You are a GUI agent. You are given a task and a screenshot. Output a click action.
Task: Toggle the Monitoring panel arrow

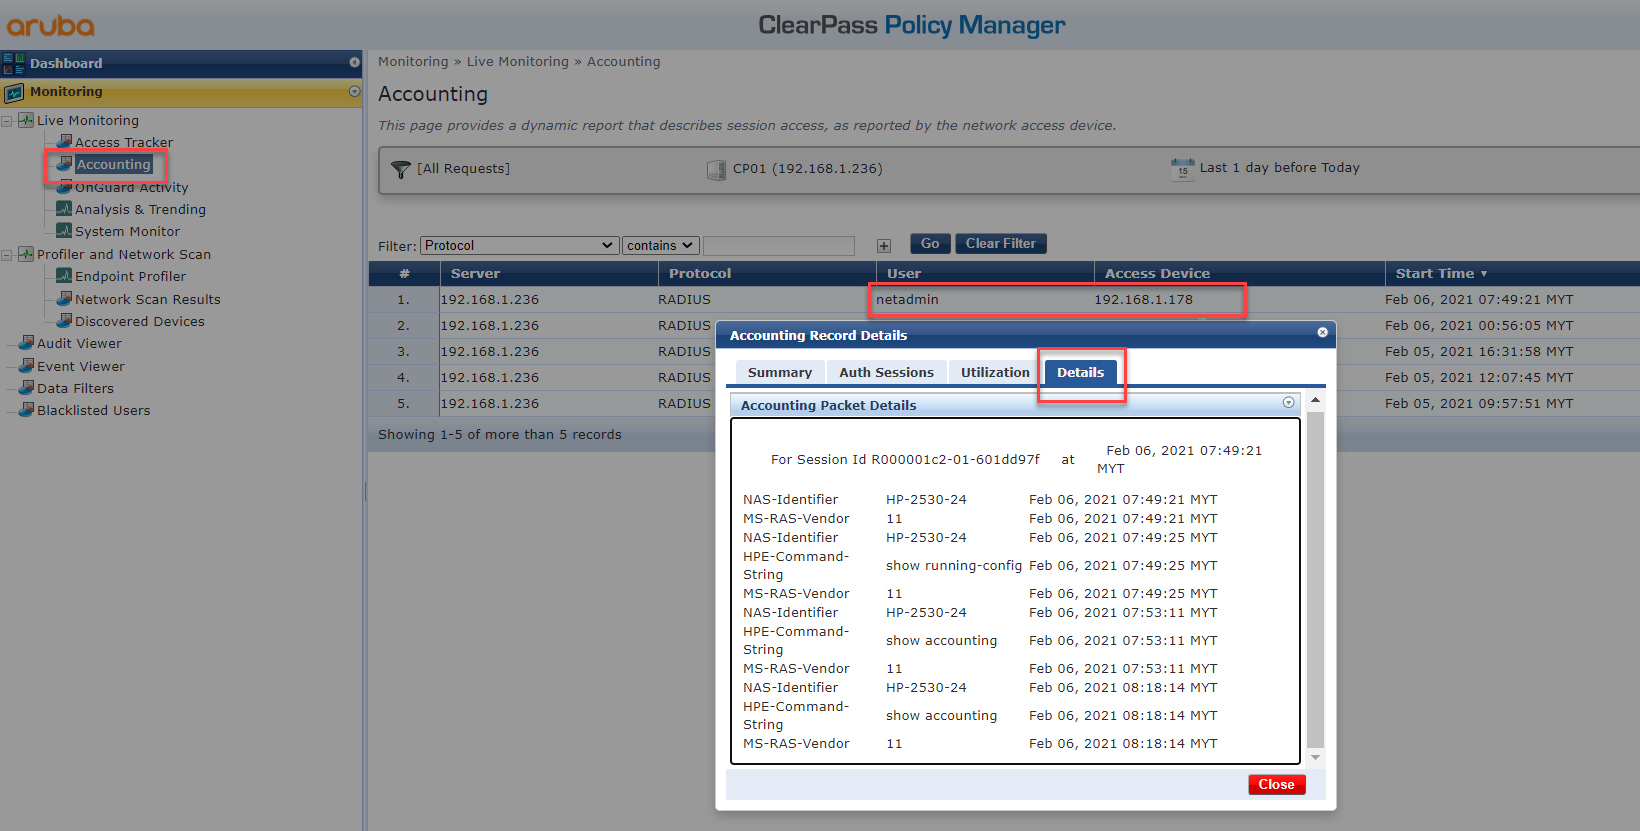pos(354,91)
